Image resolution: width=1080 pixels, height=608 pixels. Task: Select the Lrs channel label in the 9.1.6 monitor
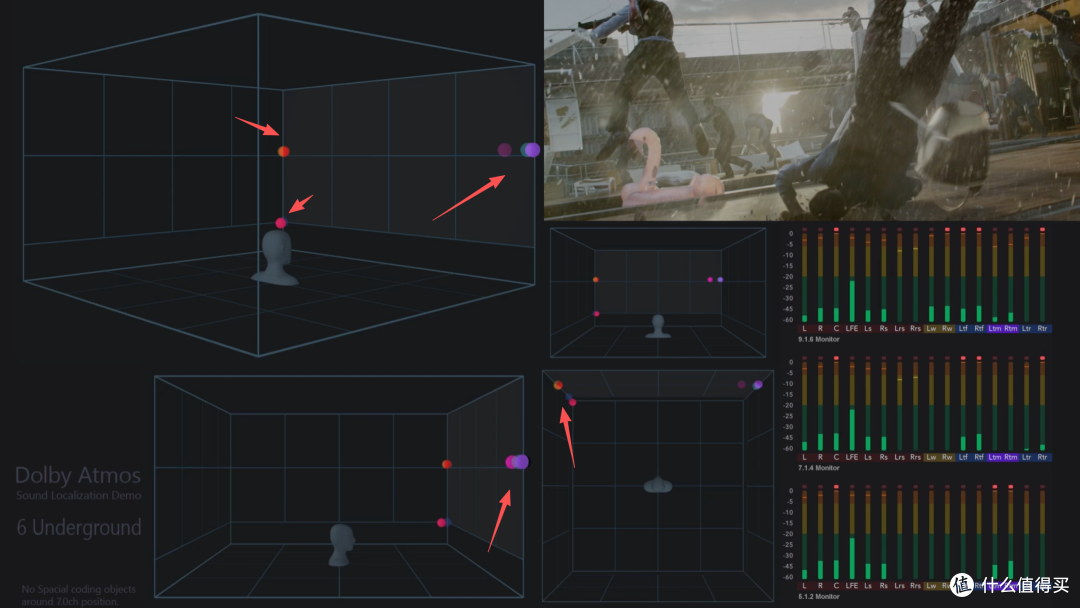(900, 328)
